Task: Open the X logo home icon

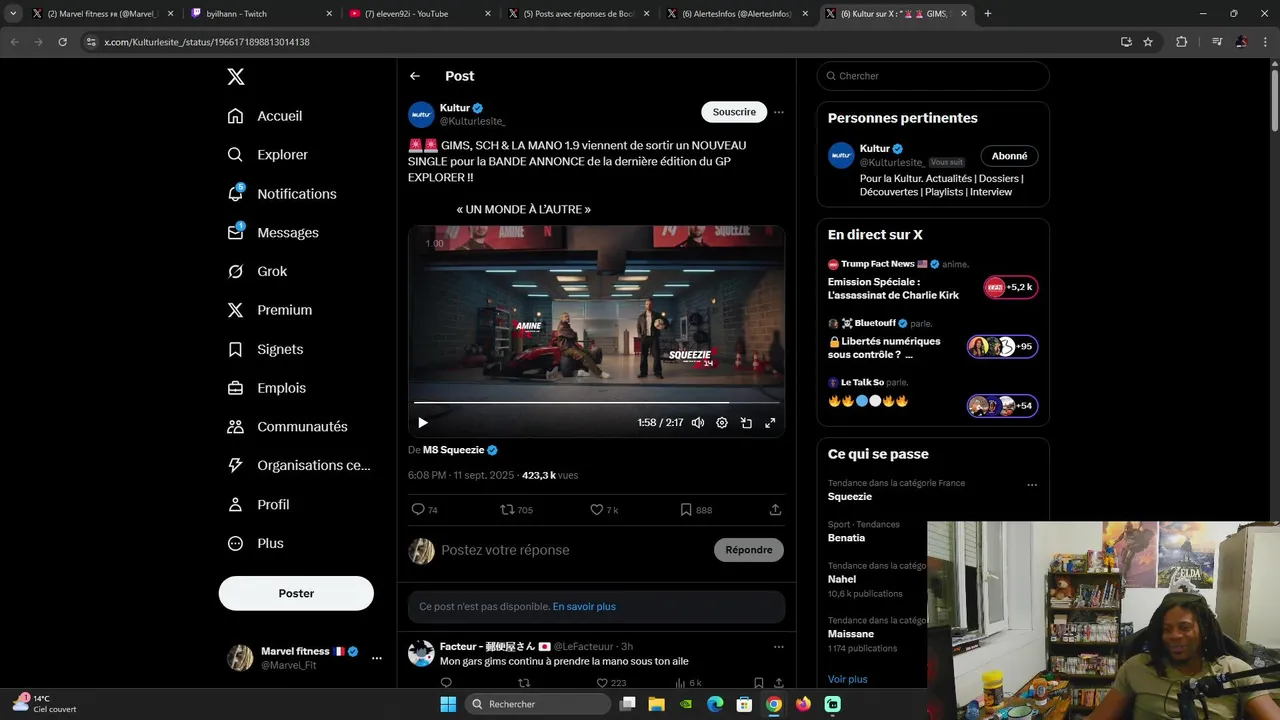Action: [x=235, y=77]
